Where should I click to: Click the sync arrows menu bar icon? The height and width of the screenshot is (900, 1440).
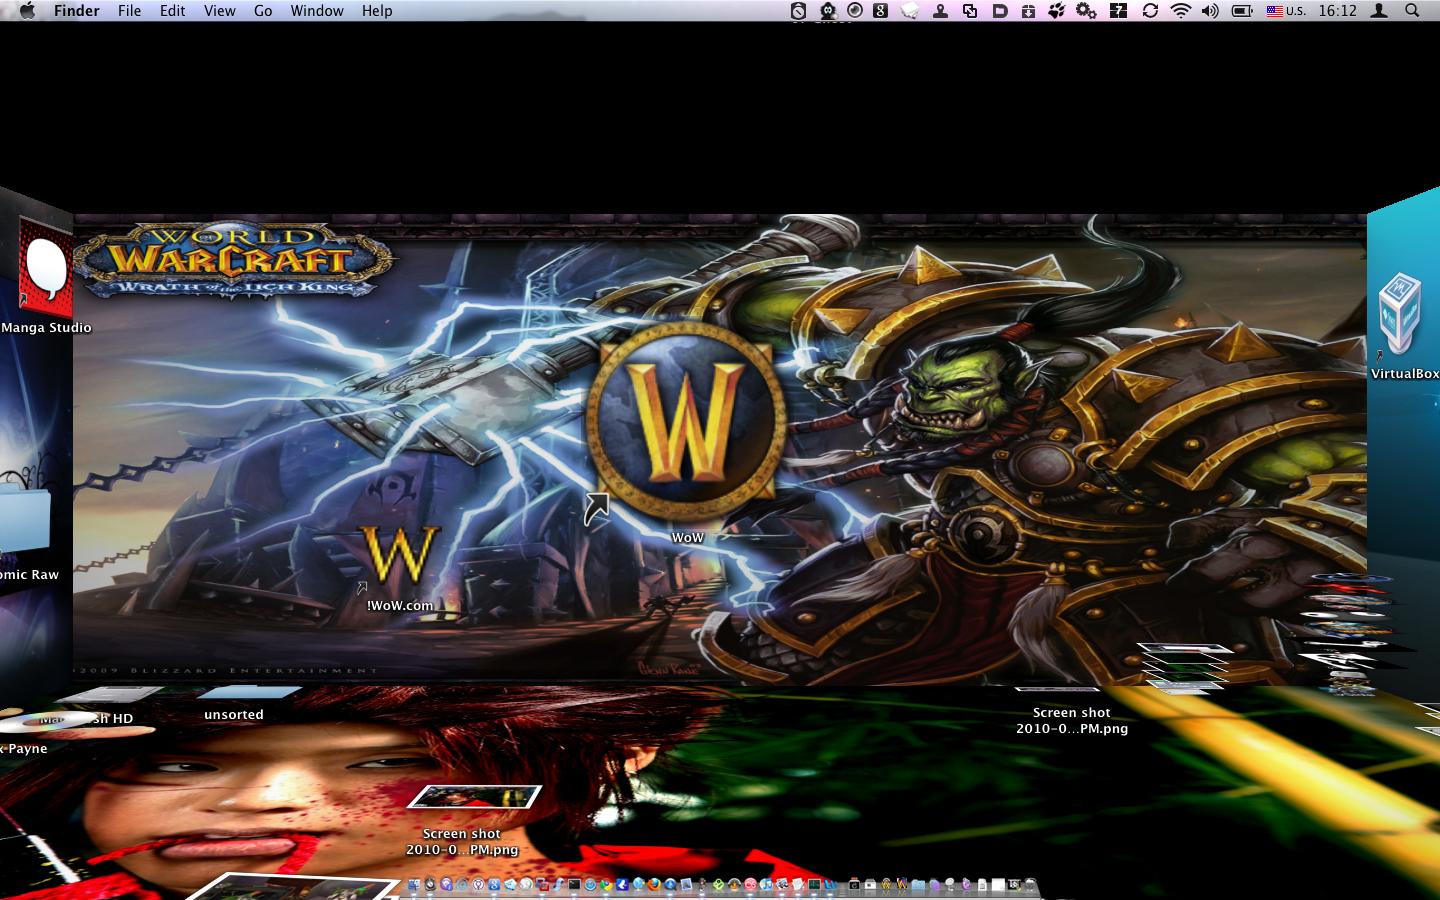1150,11
